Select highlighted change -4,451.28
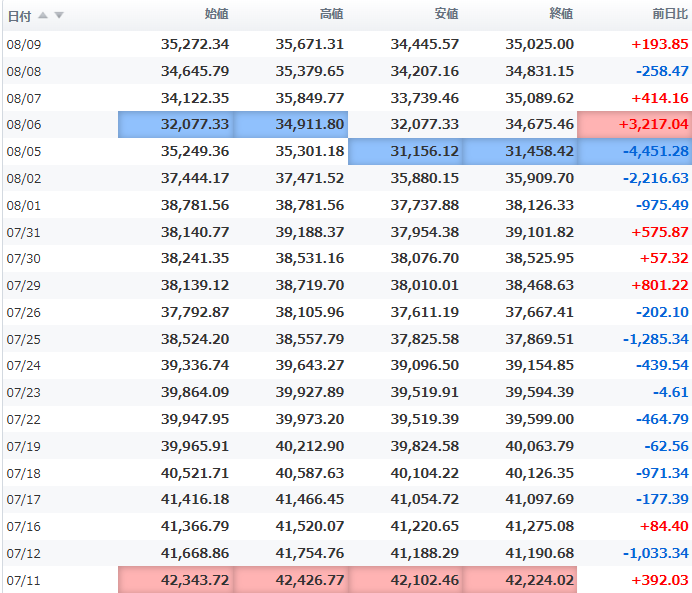The image size is (692, 593). pyautogui.click(x=635, y=151)
